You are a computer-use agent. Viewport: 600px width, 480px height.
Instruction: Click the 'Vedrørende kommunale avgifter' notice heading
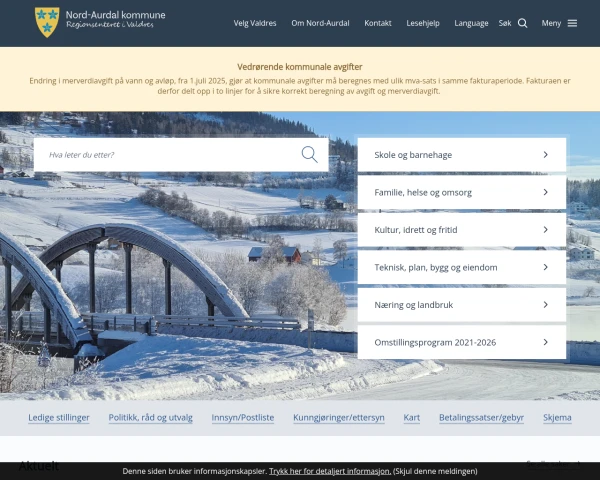300,67
